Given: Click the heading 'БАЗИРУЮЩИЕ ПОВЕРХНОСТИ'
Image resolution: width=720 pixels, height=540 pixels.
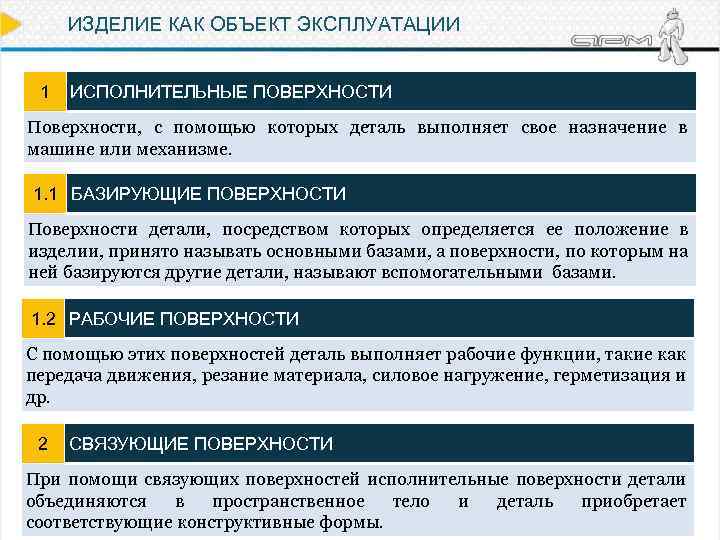Looking at the screenshot, I should point(208,193).
